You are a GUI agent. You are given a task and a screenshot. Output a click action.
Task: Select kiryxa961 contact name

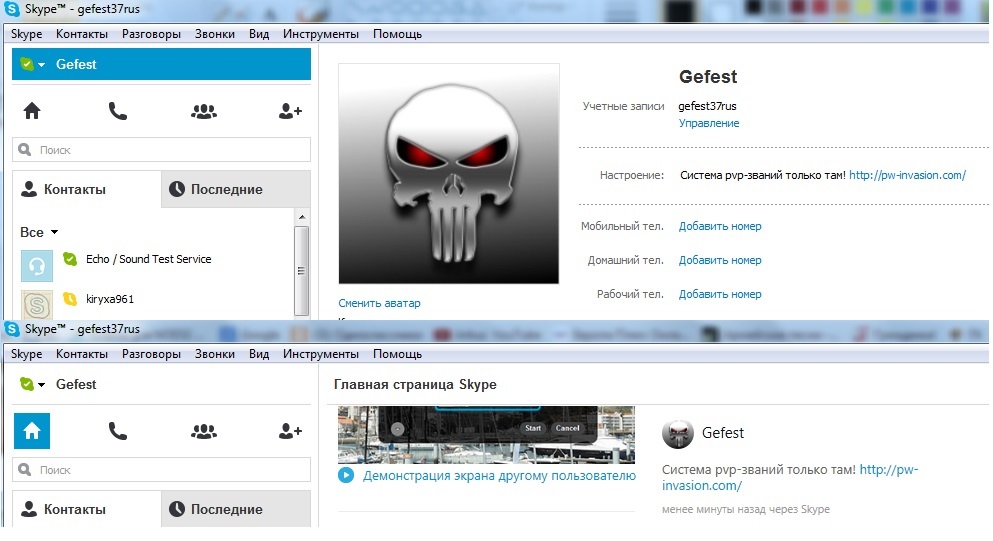110,299
